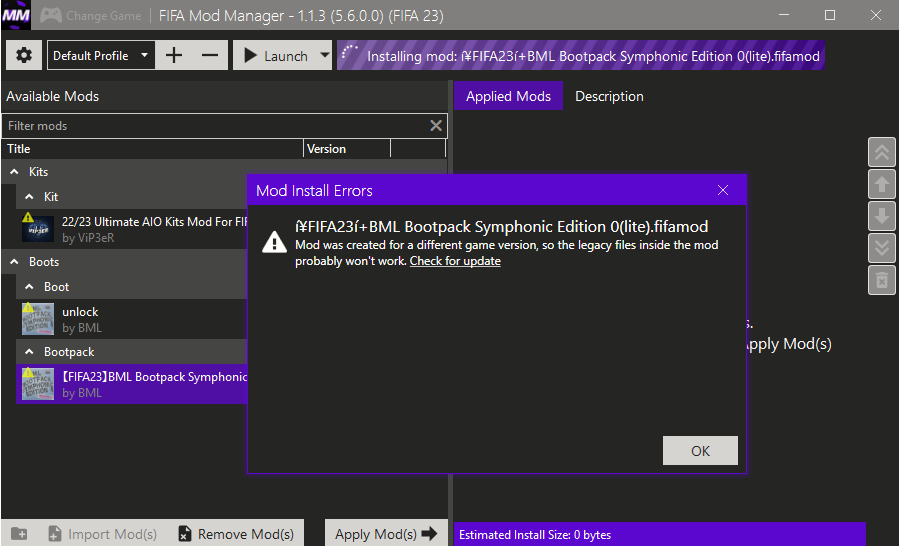Remove the profile with minus button
This screenshot has height=546, width=900.
point(210,56)
